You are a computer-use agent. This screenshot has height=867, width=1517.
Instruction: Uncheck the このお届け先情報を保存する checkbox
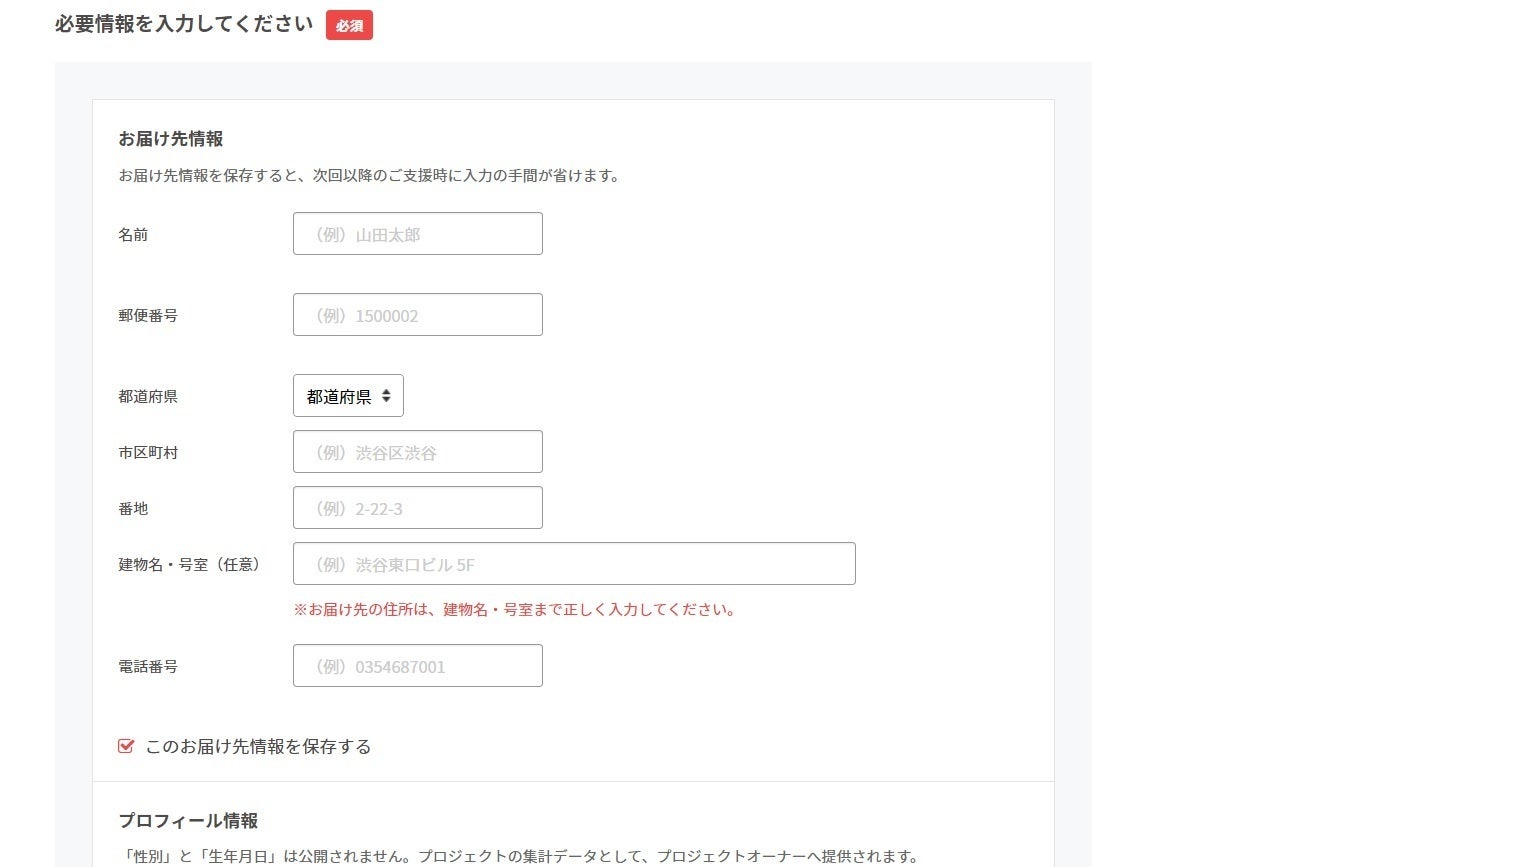tap(126, 746)
